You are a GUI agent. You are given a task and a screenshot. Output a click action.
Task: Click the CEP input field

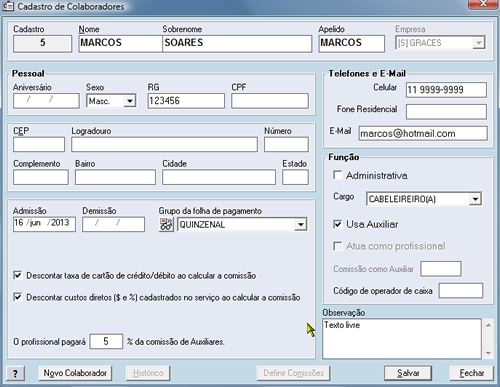pyautogui.click(x=39, y=144)
